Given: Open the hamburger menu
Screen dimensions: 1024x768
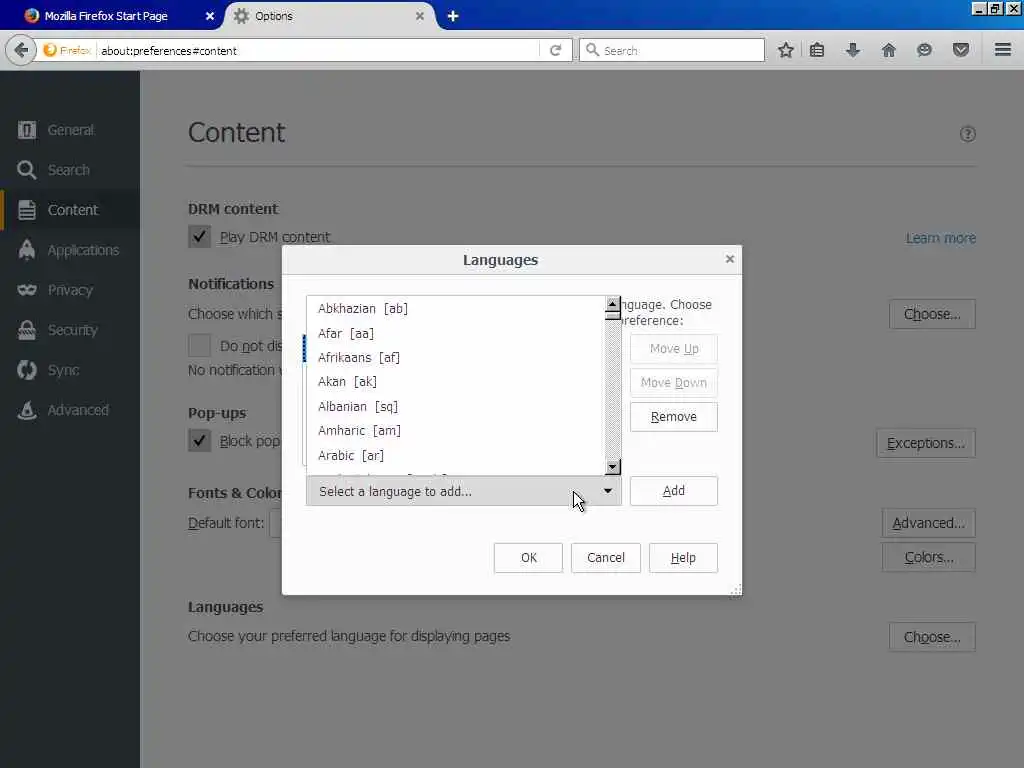Looking at the screenshot, I should [x=1003, y=50].
